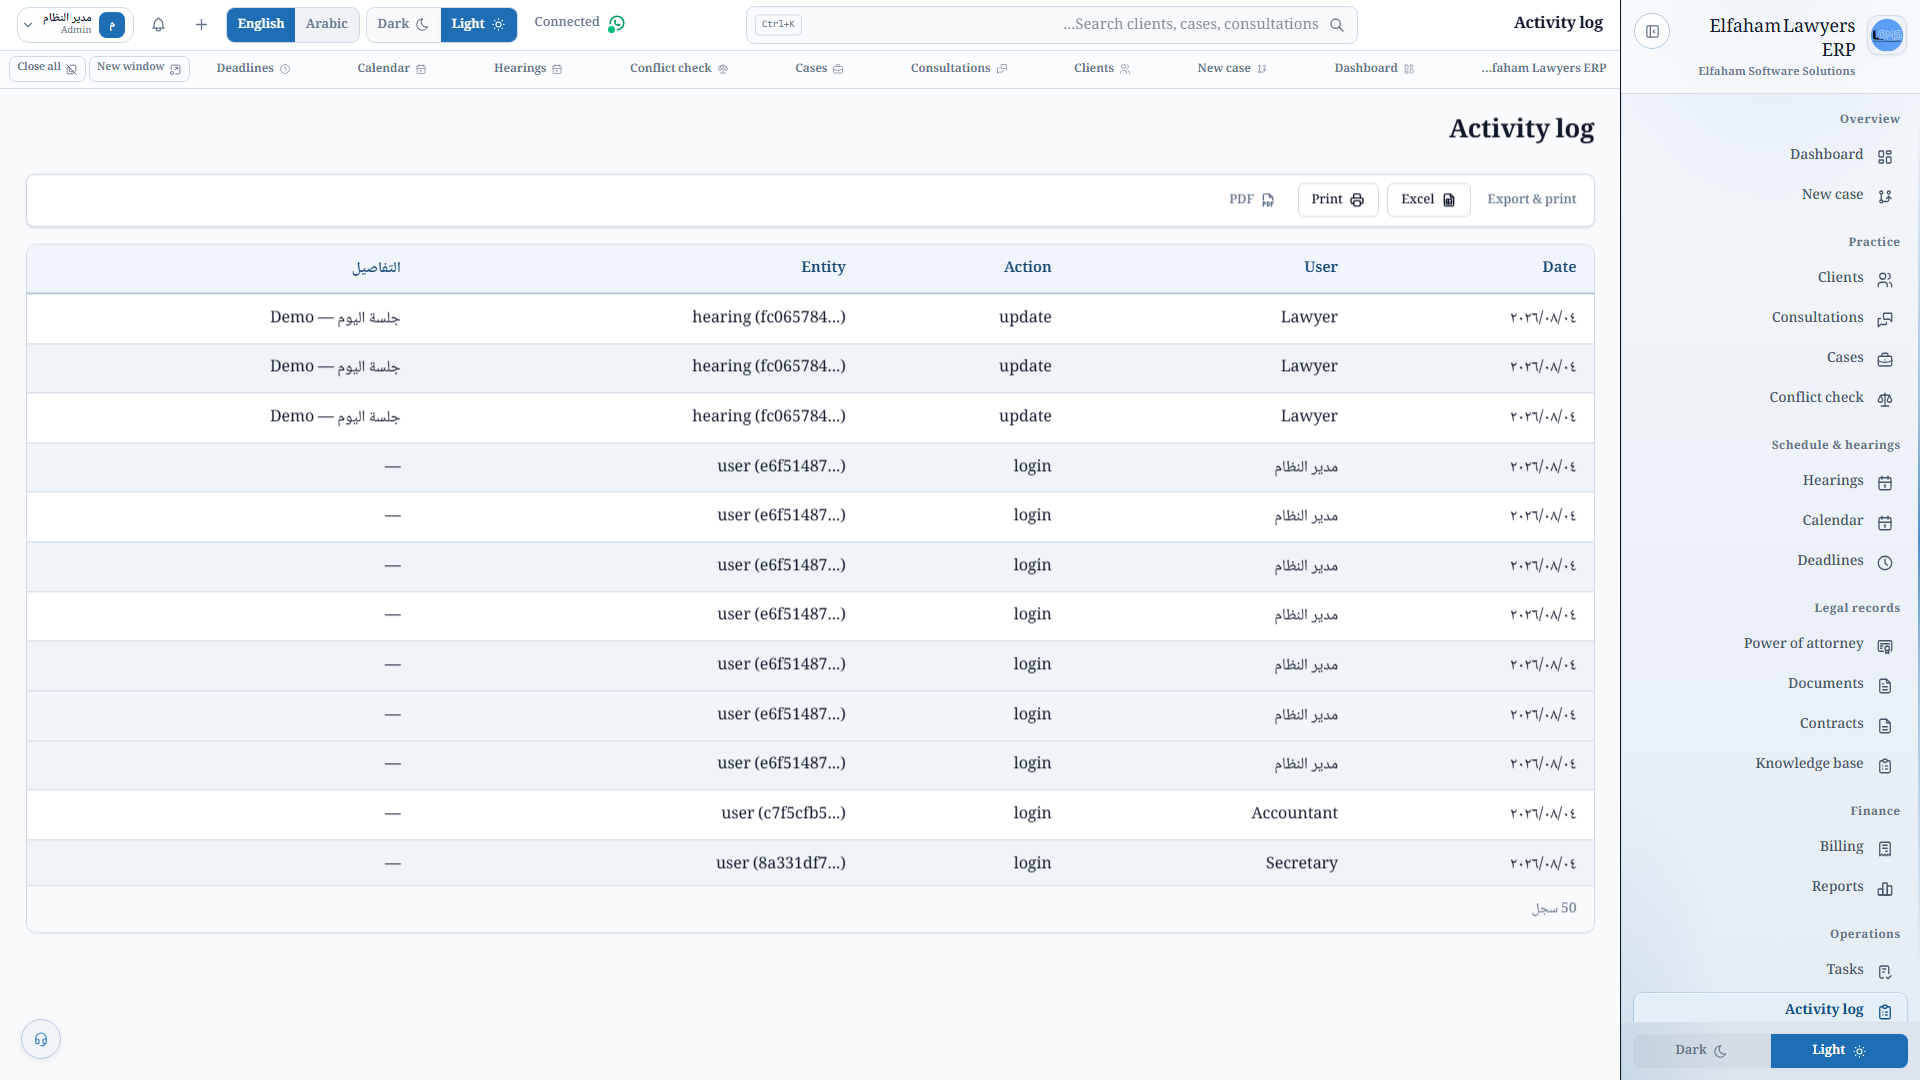Collapse the sidebar panel icon
Viewport: 1920px width, 1080px height.
click(x=1652, y=32)
